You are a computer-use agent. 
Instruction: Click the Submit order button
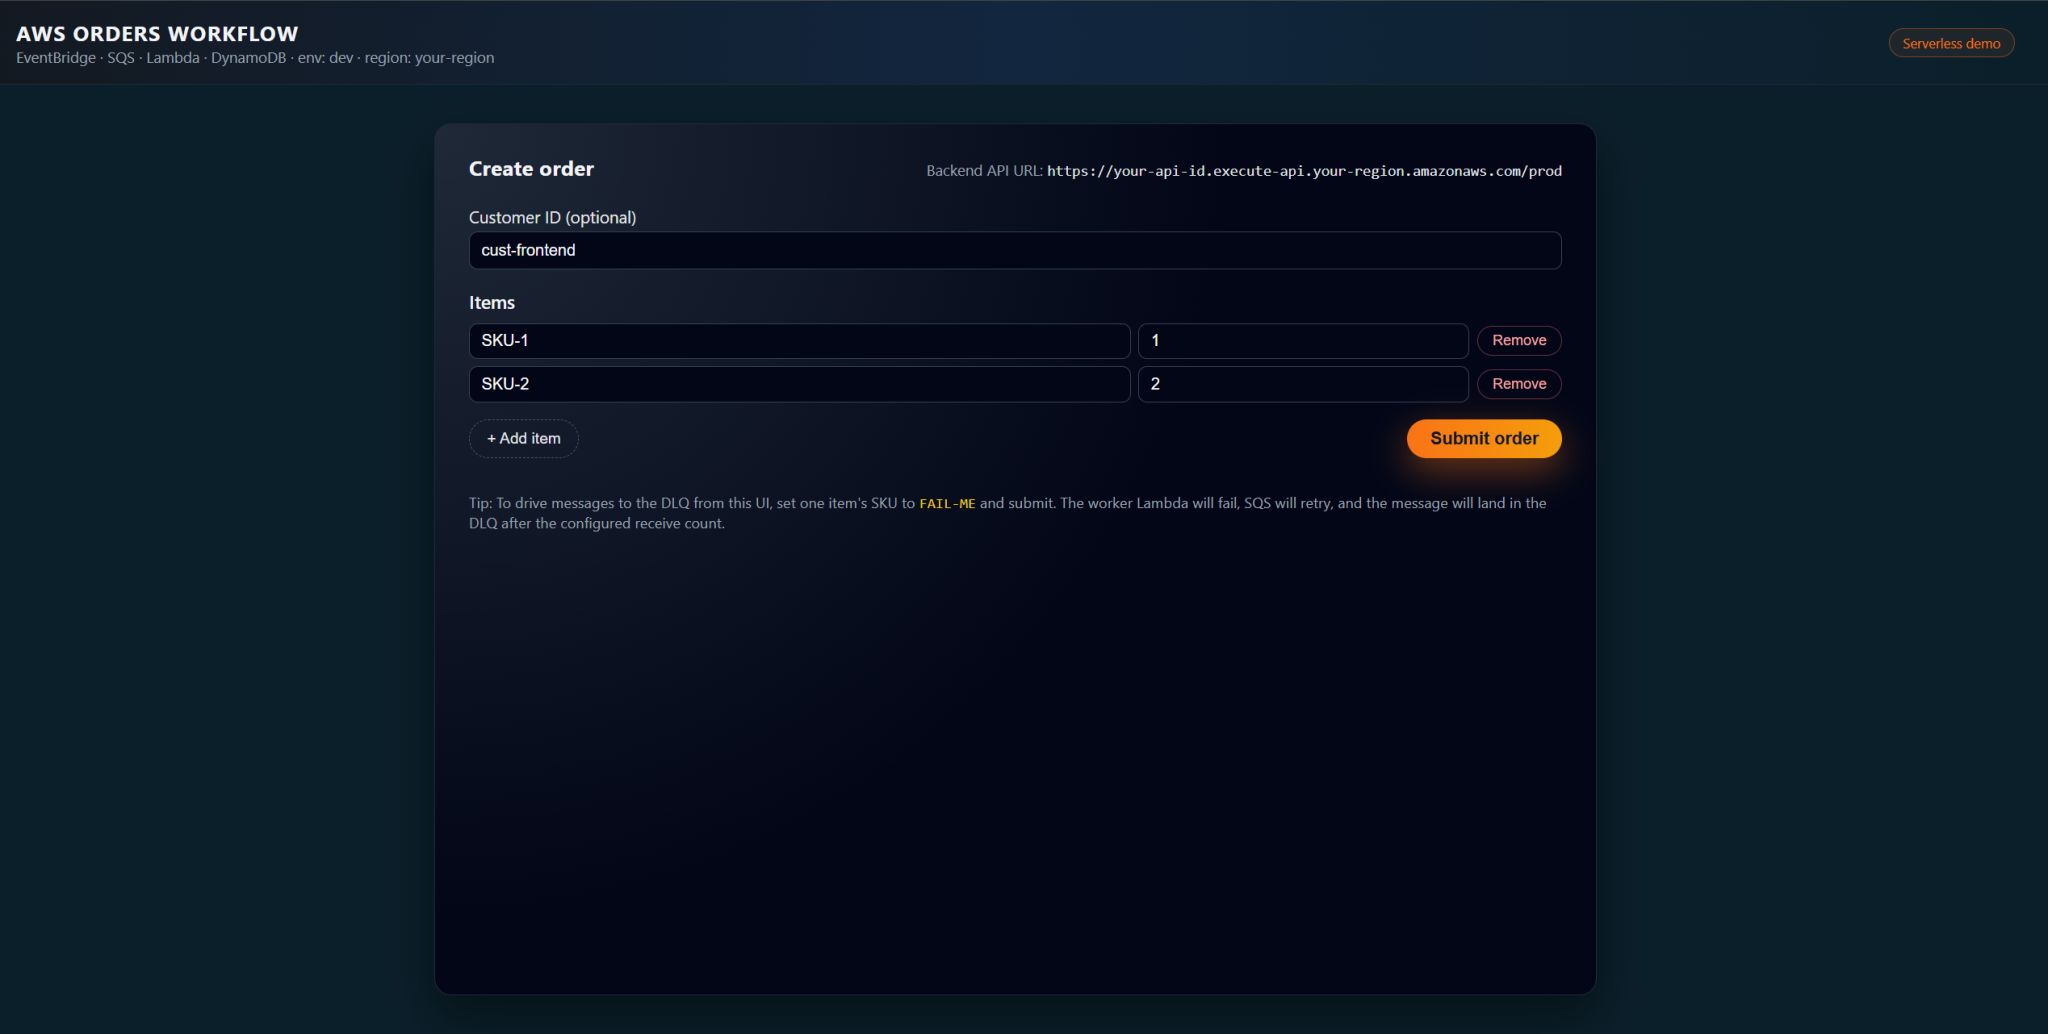coord(1484,438)
